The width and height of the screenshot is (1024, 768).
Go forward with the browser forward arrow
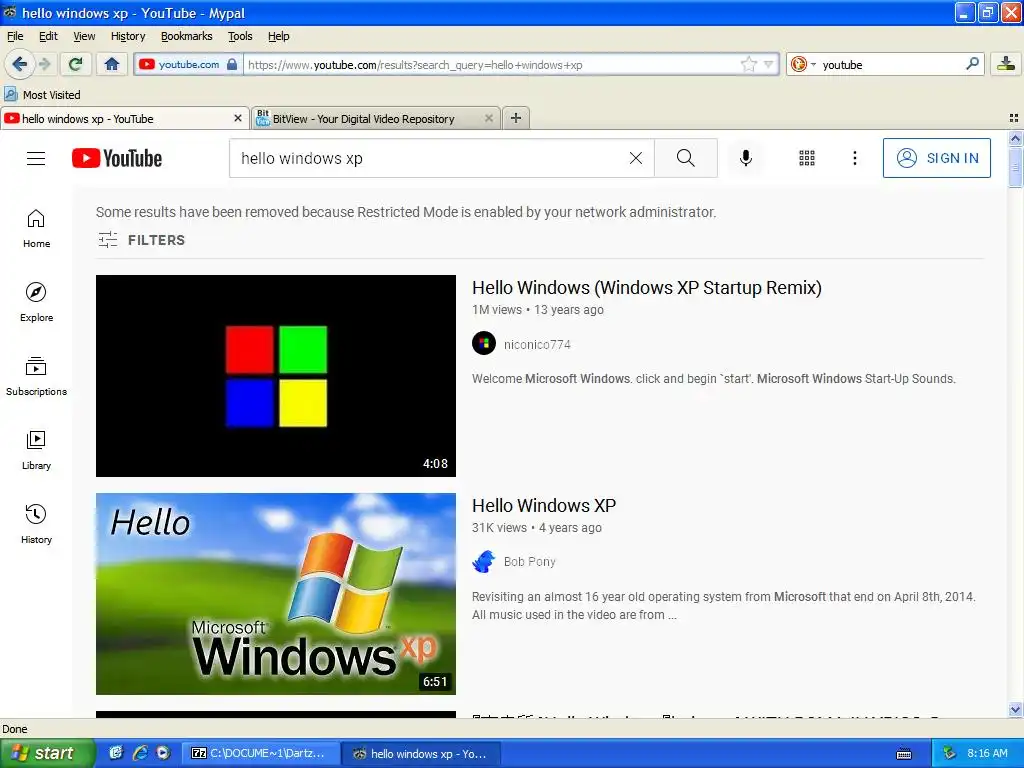tap(44, 64)
